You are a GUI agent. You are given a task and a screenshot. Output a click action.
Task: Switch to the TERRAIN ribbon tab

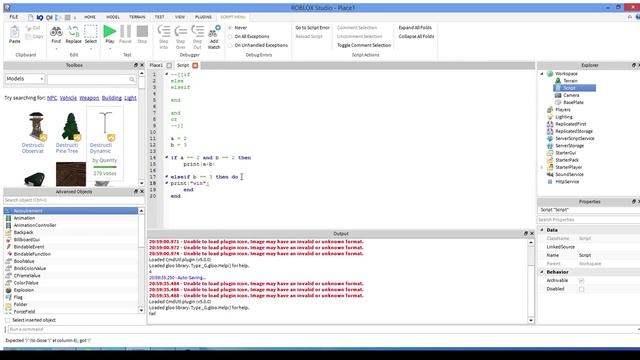137,17
